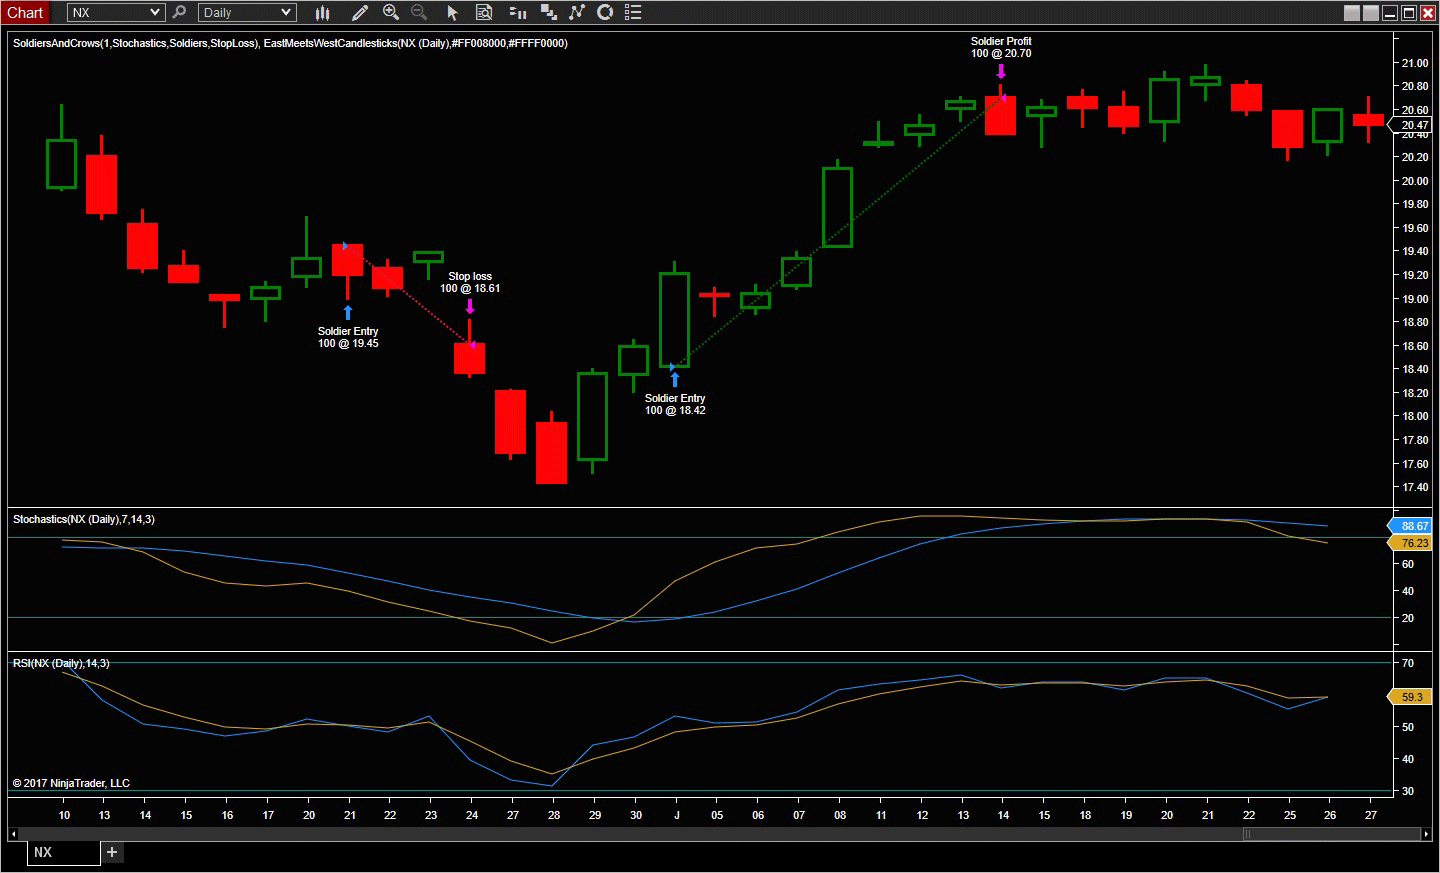The image size is (1440, 873).
Task: Click the blue entry arrow above 18.42 label
Action: 675,379
